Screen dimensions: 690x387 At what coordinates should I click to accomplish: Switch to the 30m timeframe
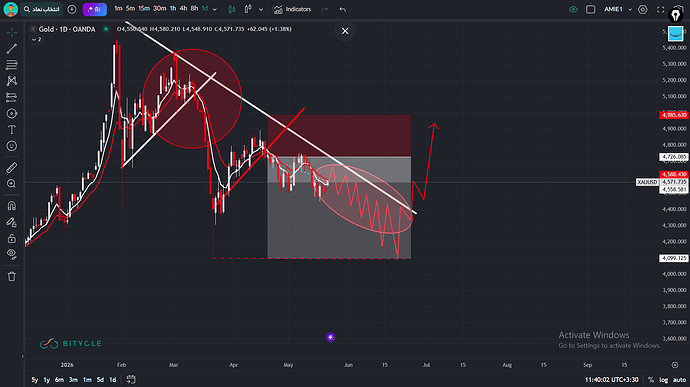pos(160,8)
